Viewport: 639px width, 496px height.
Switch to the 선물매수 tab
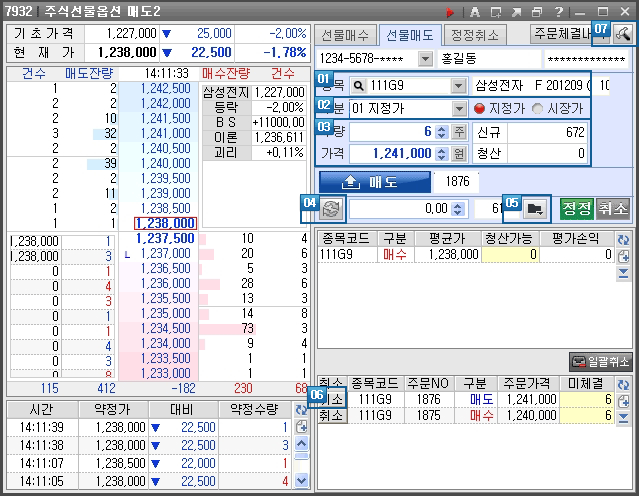point(345,35)
